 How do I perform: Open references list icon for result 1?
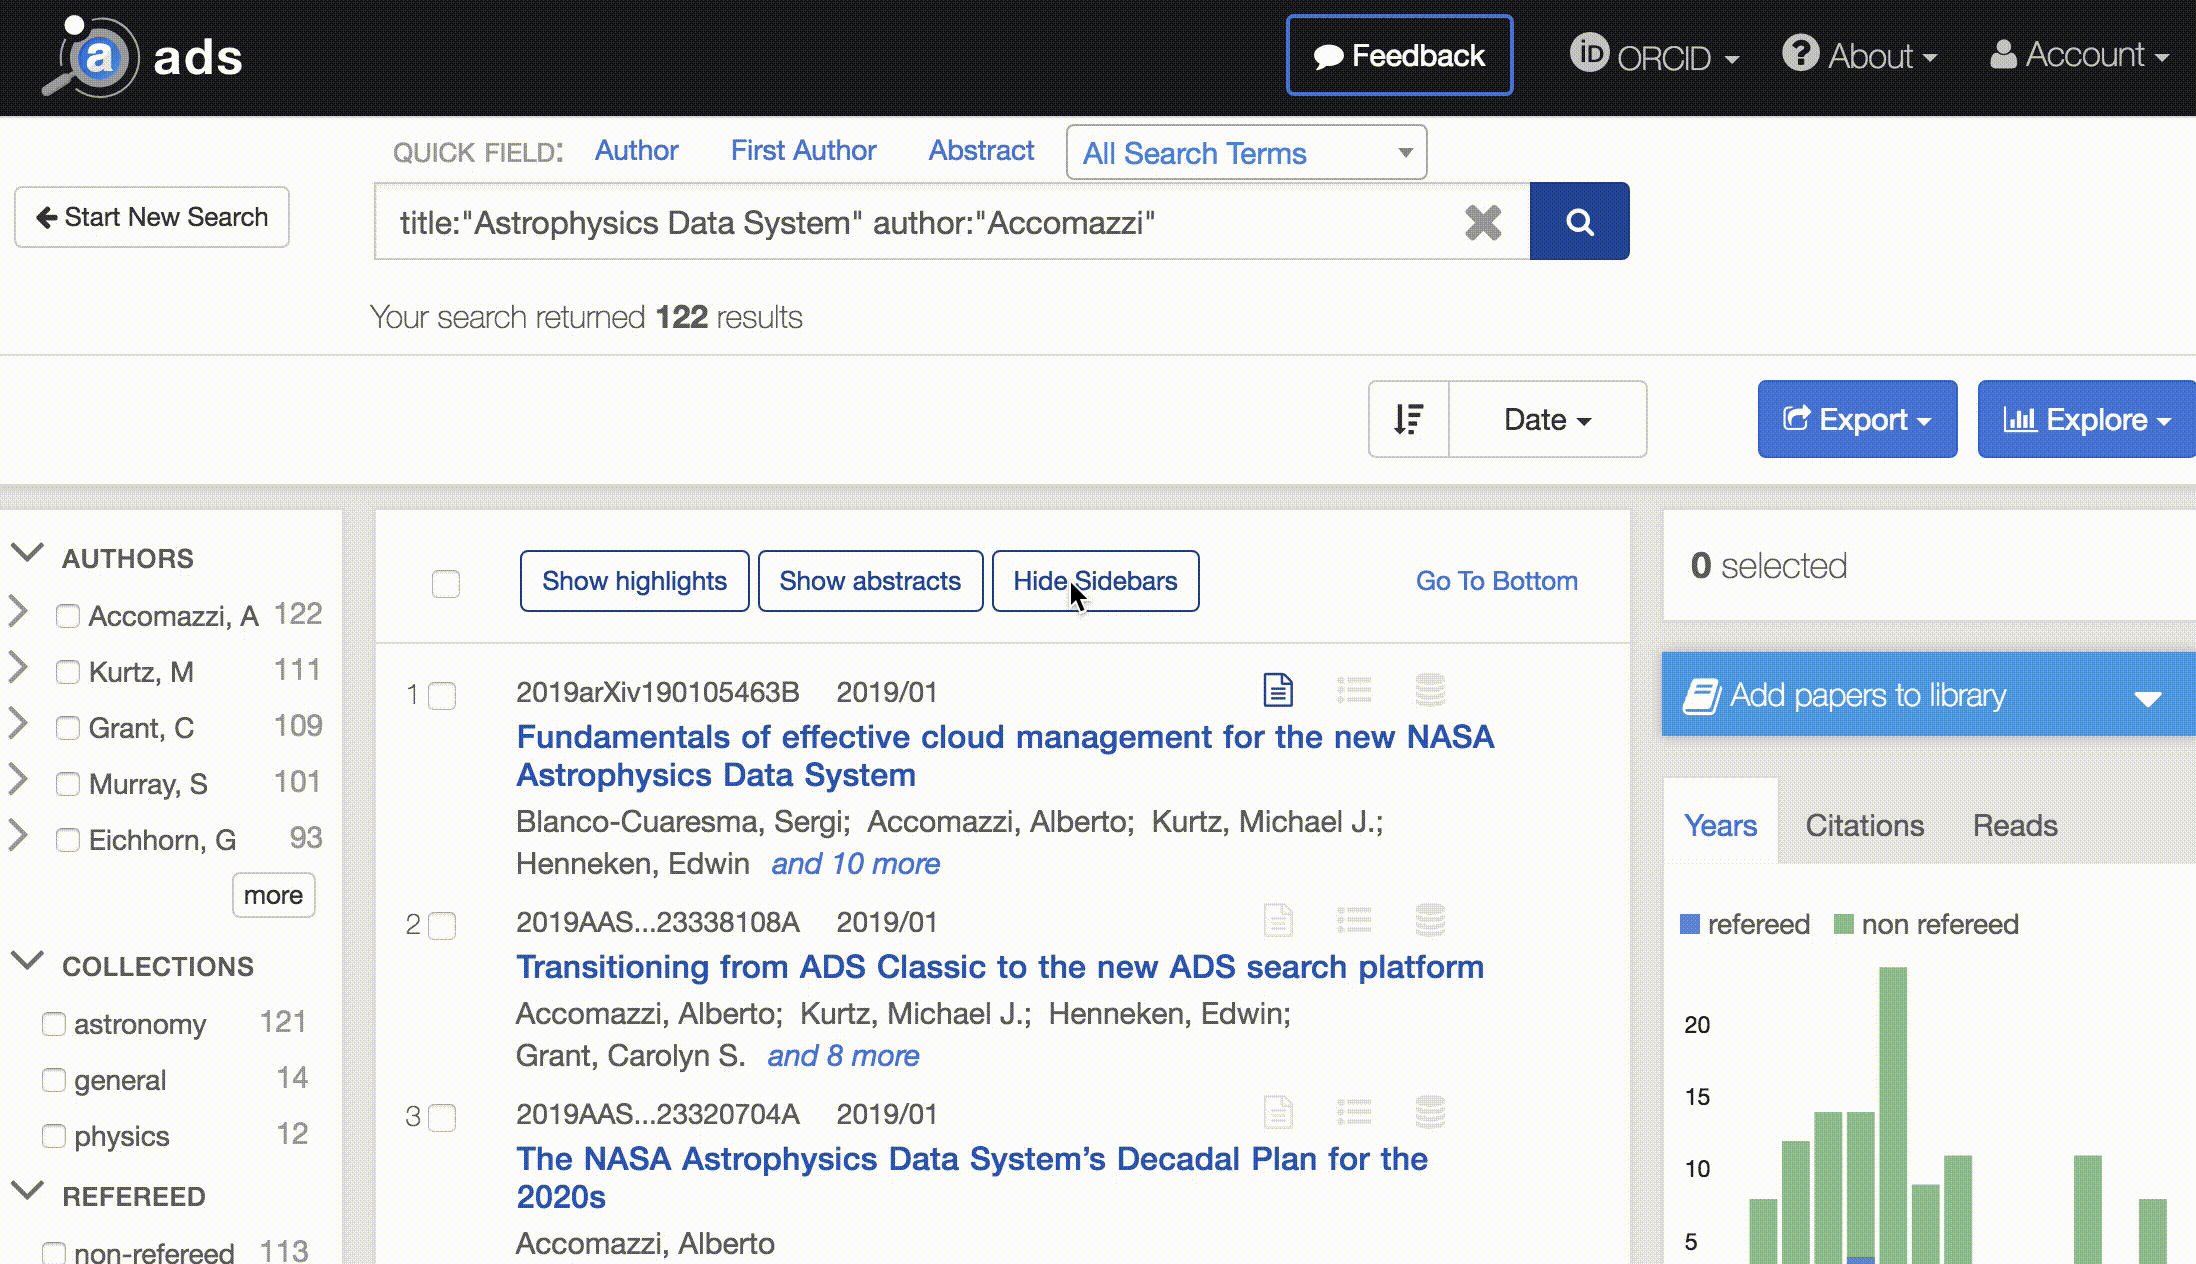[1354, 690]
